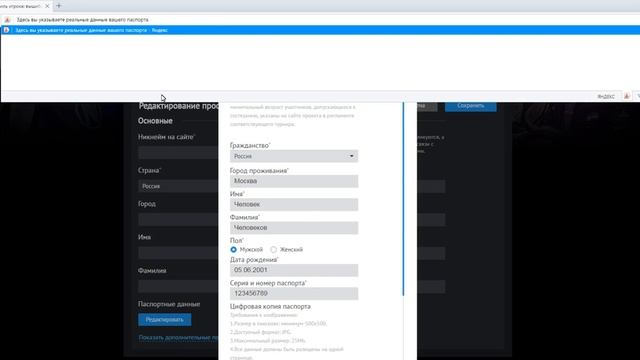Click the Никнейм на сайте input in background form

(x=178, y=153)
